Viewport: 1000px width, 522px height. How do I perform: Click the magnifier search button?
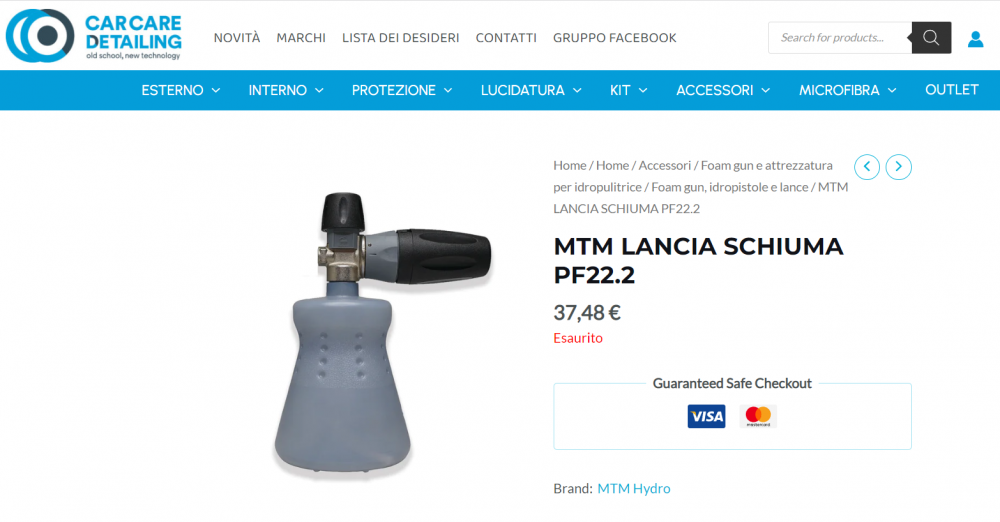coord(931,38)
